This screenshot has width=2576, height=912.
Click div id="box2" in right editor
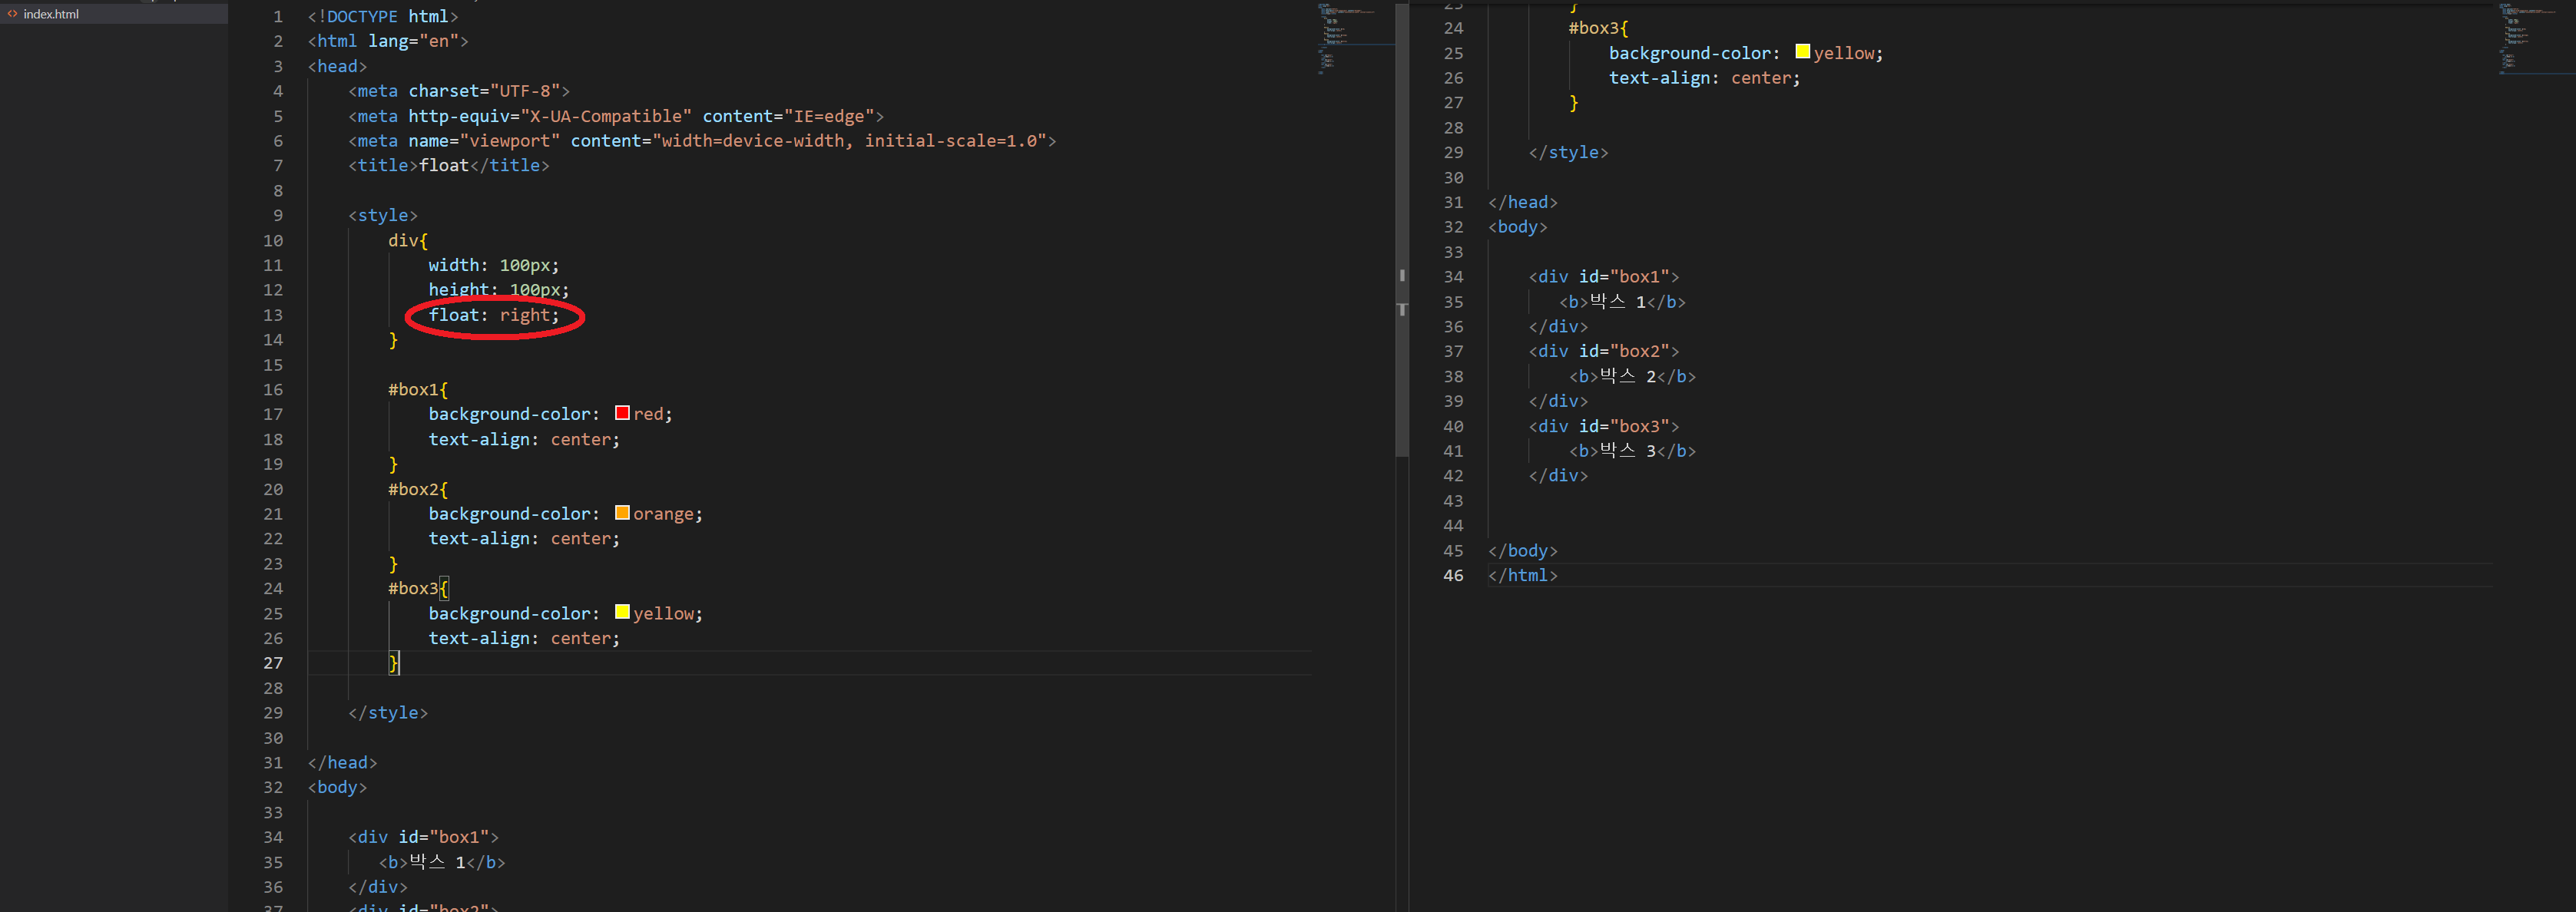(1603, 351)
